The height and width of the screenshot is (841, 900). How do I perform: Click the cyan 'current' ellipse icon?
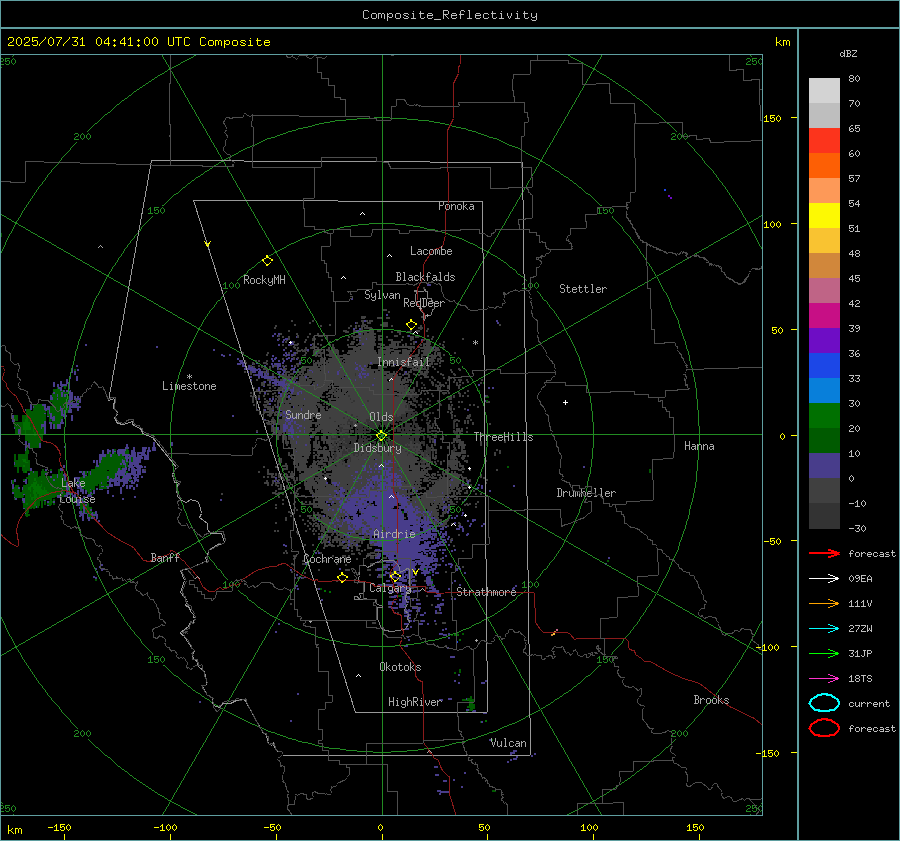point(824,703)
